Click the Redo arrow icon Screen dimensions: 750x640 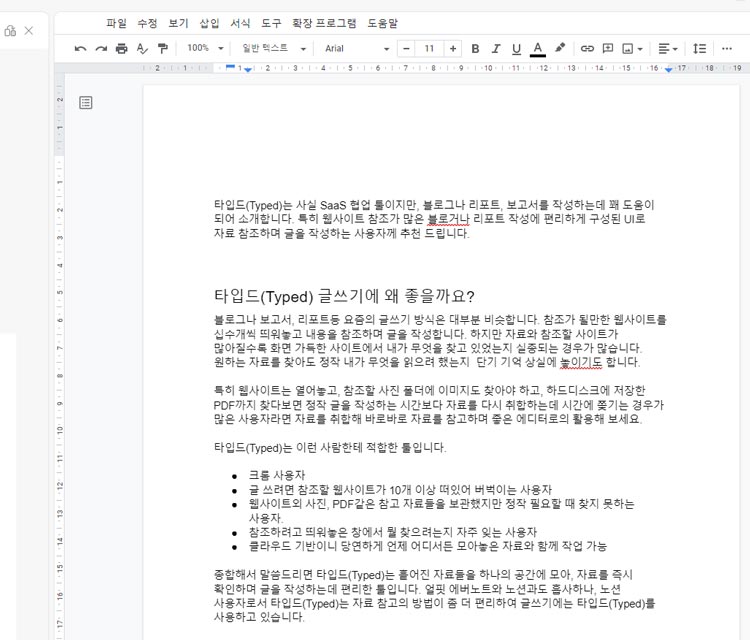coord(101,49)
